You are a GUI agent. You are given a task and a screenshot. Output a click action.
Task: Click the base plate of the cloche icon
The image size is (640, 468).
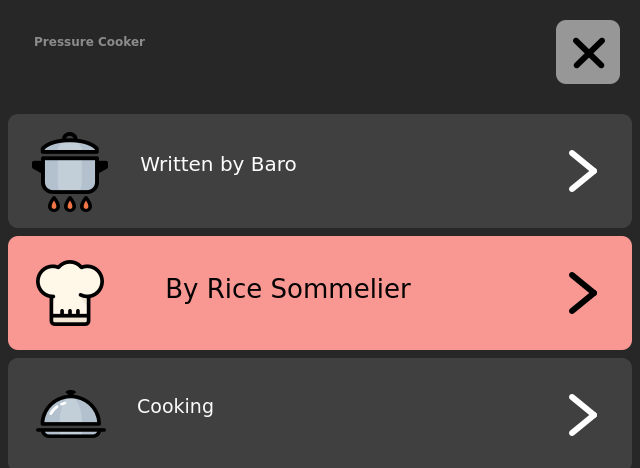[70, 432]
